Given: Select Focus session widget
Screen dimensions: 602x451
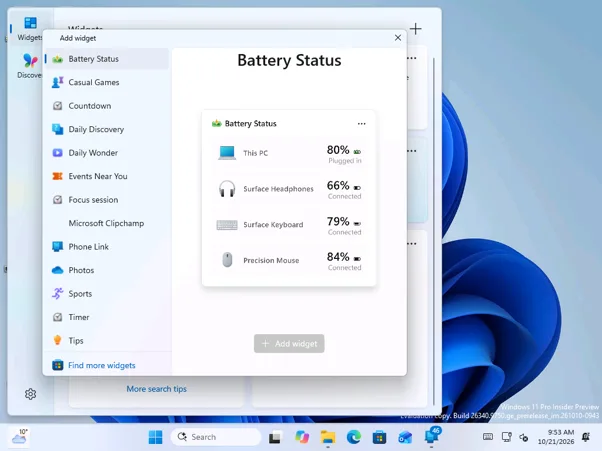Looking at the screenshot, I should tap(107, 200).
